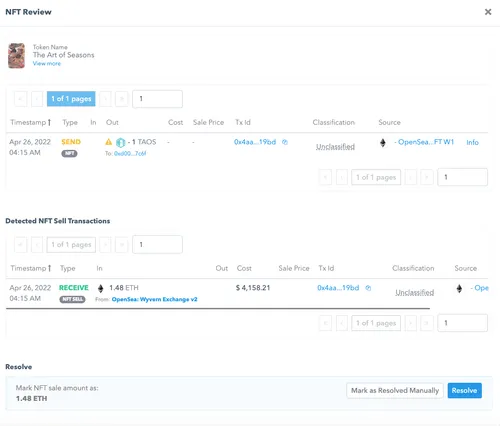
Task: Focus page input under Detected NFT Sell heading
Action: click(157, 244)
